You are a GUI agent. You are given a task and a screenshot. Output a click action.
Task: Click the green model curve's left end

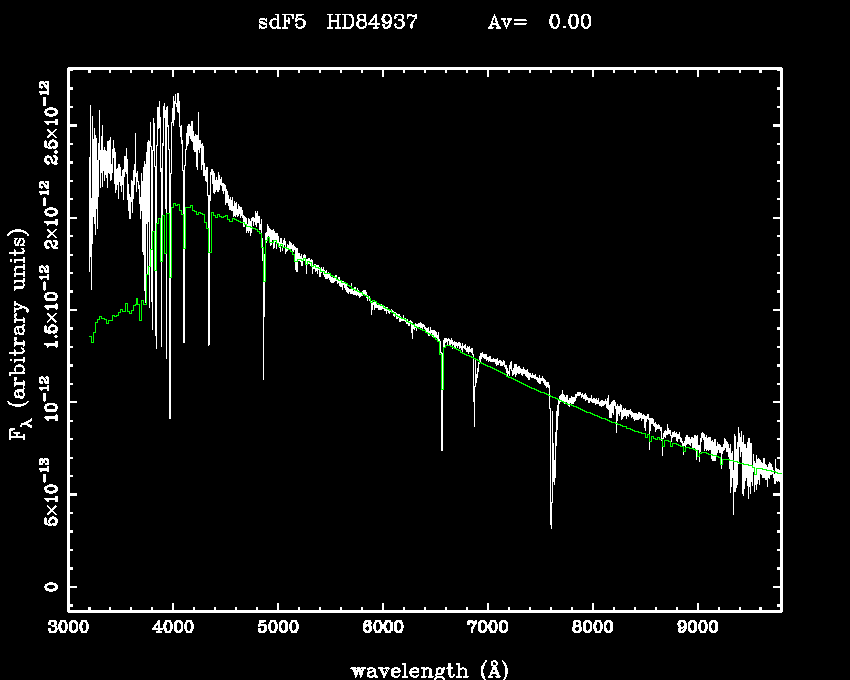[x=91, y=339]
